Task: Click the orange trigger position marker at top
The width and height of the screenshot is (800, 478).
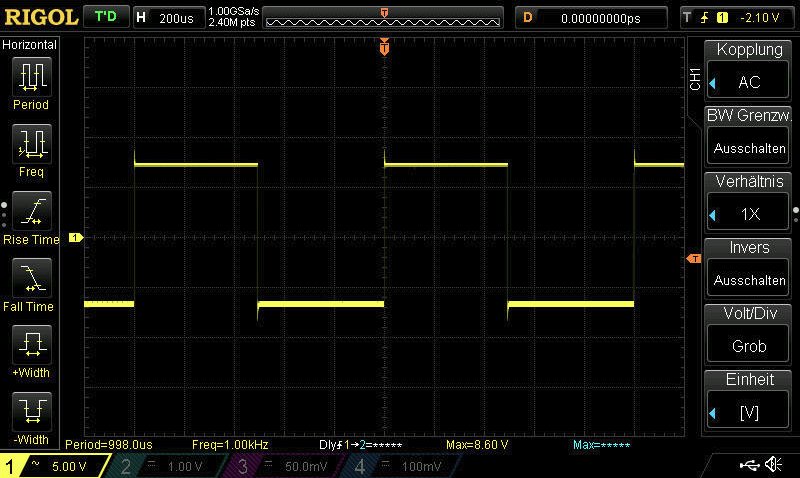Action: point(385,47)
